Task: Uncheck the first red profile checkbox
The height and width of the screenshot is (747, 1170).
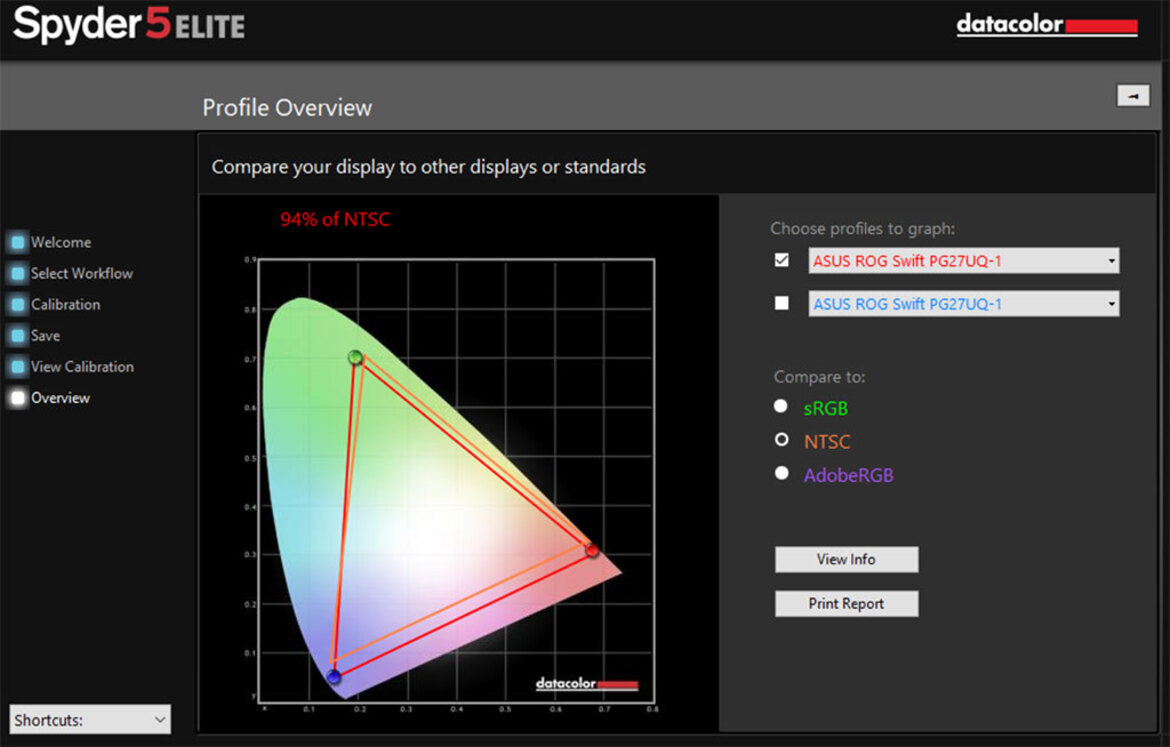Action: tap(781, 260)
